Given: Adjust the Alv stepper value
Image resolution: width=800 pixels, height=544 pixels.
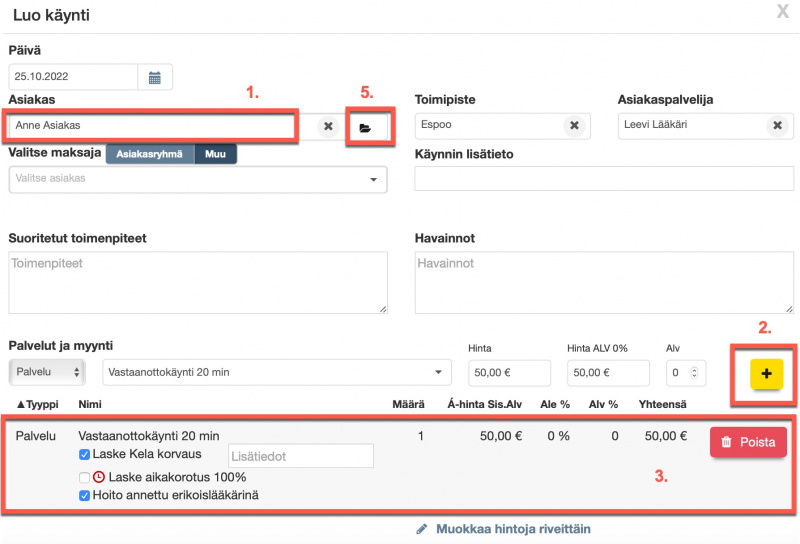Looking at the screenshot, I should point(697,372).
